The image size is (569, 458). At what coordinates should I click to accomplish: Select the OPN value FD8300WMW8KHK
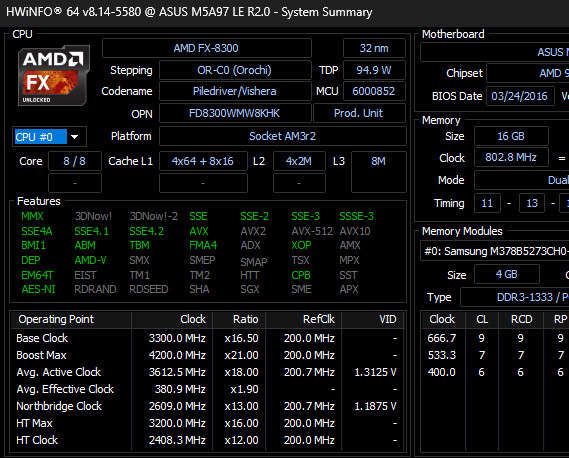[235, 113]
